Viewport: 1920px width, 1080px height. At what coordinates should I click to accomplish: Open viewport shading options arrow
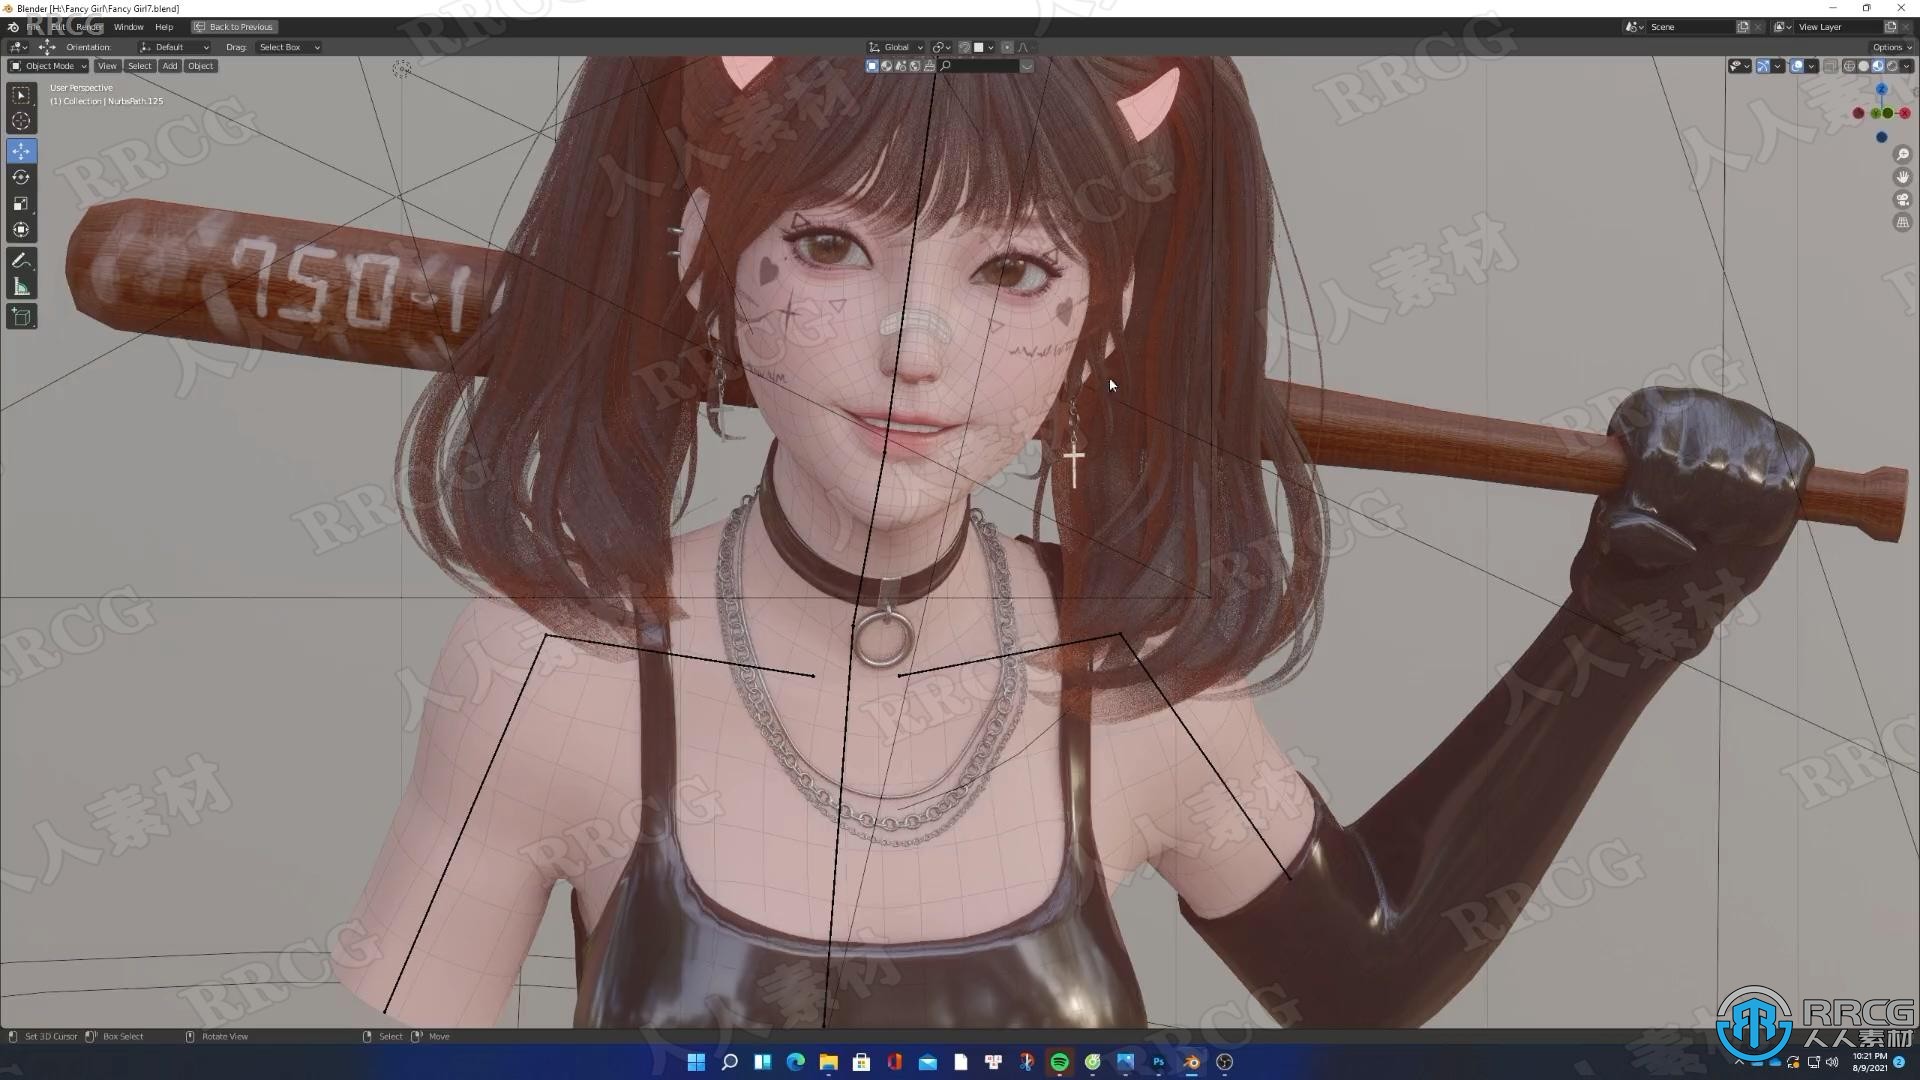coord(1906,66)
